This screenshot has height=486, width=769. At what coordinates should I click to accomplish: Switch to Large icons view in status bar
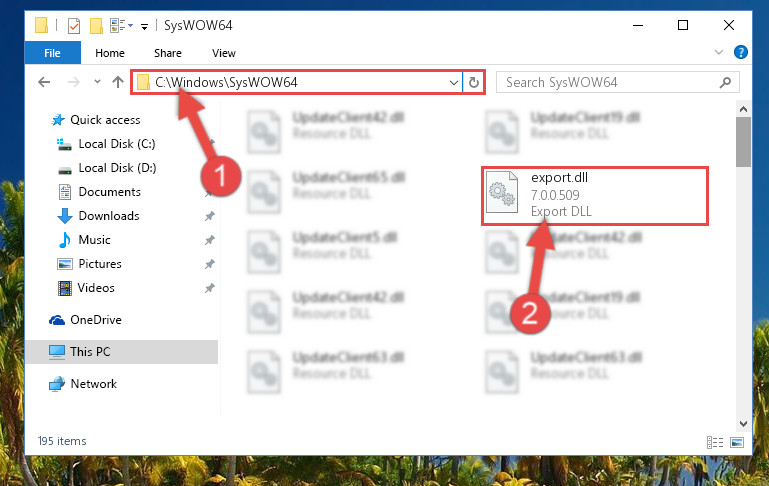click(x=737, y=442)
